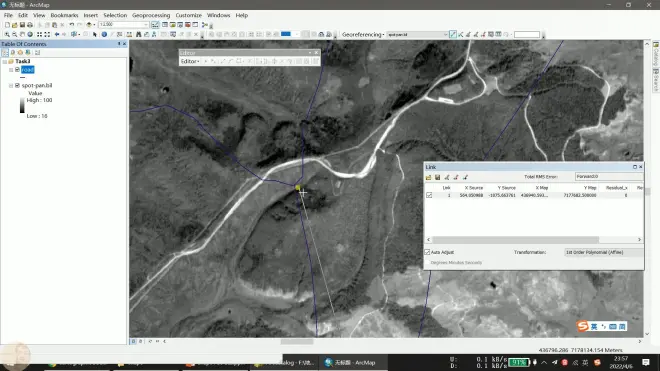Collapse the road layer node
Viewport: 660px width, 371px height.
point(11,70)
